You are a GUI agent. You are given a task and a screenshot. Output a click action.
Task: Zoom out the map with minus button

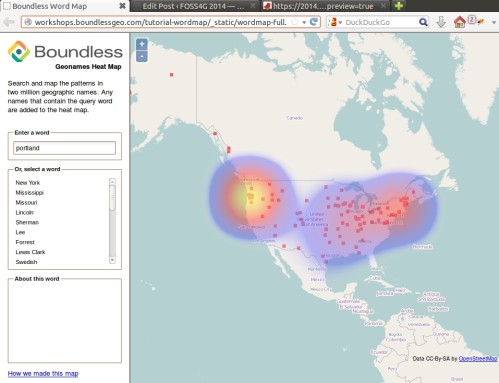[x=142, y=56]
